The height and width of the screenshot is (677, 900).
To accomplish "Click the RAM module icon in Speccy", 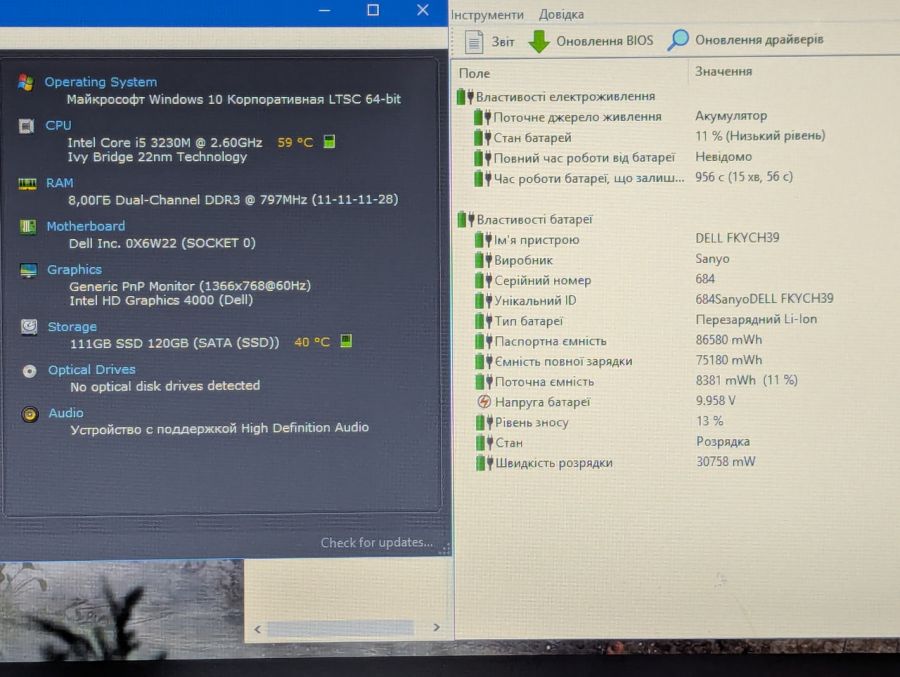I will 28,184.
